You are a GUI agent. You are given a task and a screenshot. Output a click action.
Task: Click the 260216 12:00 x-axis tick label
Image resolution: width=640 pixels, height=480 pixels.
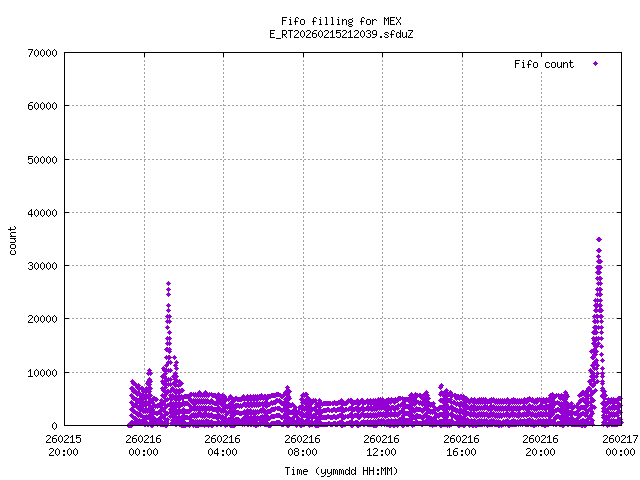point(382,444)
